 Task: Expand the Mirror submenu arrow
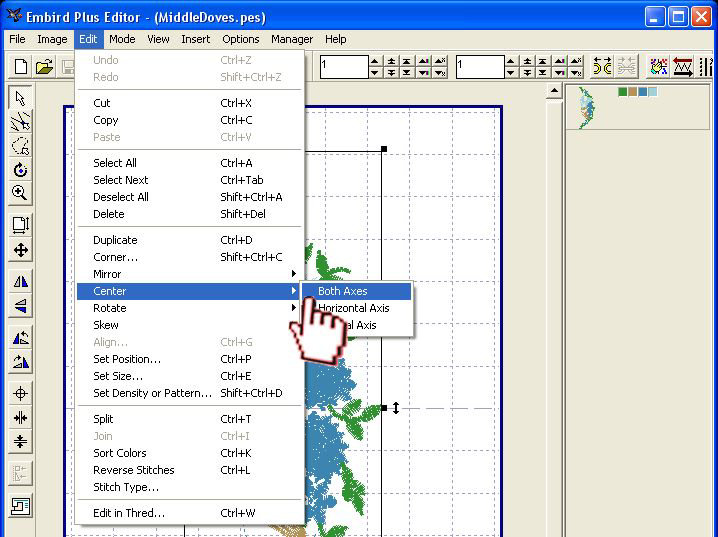(294, 274)
